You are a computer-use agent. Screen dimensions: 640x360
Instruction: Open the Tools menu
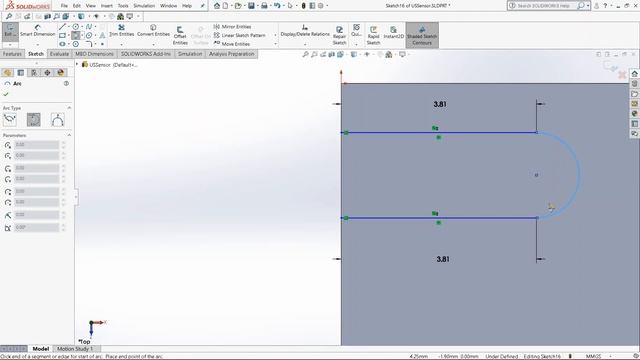(x=123, y=6)
